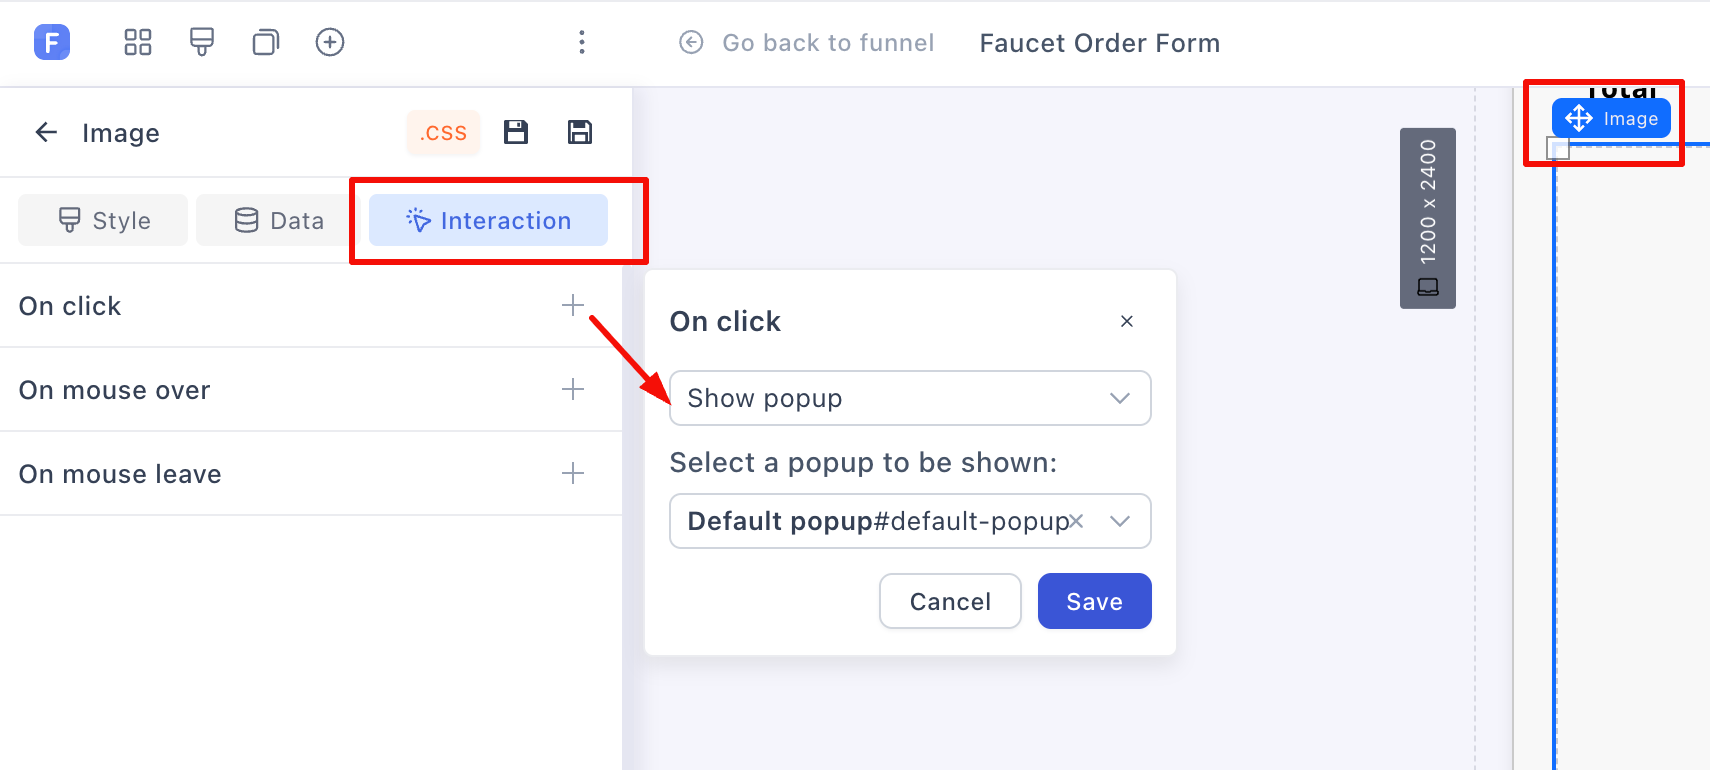1710x770 pixels.
Task: Click the plus circle add element icon
Action: pyautogui.click(x=330, y=42)
